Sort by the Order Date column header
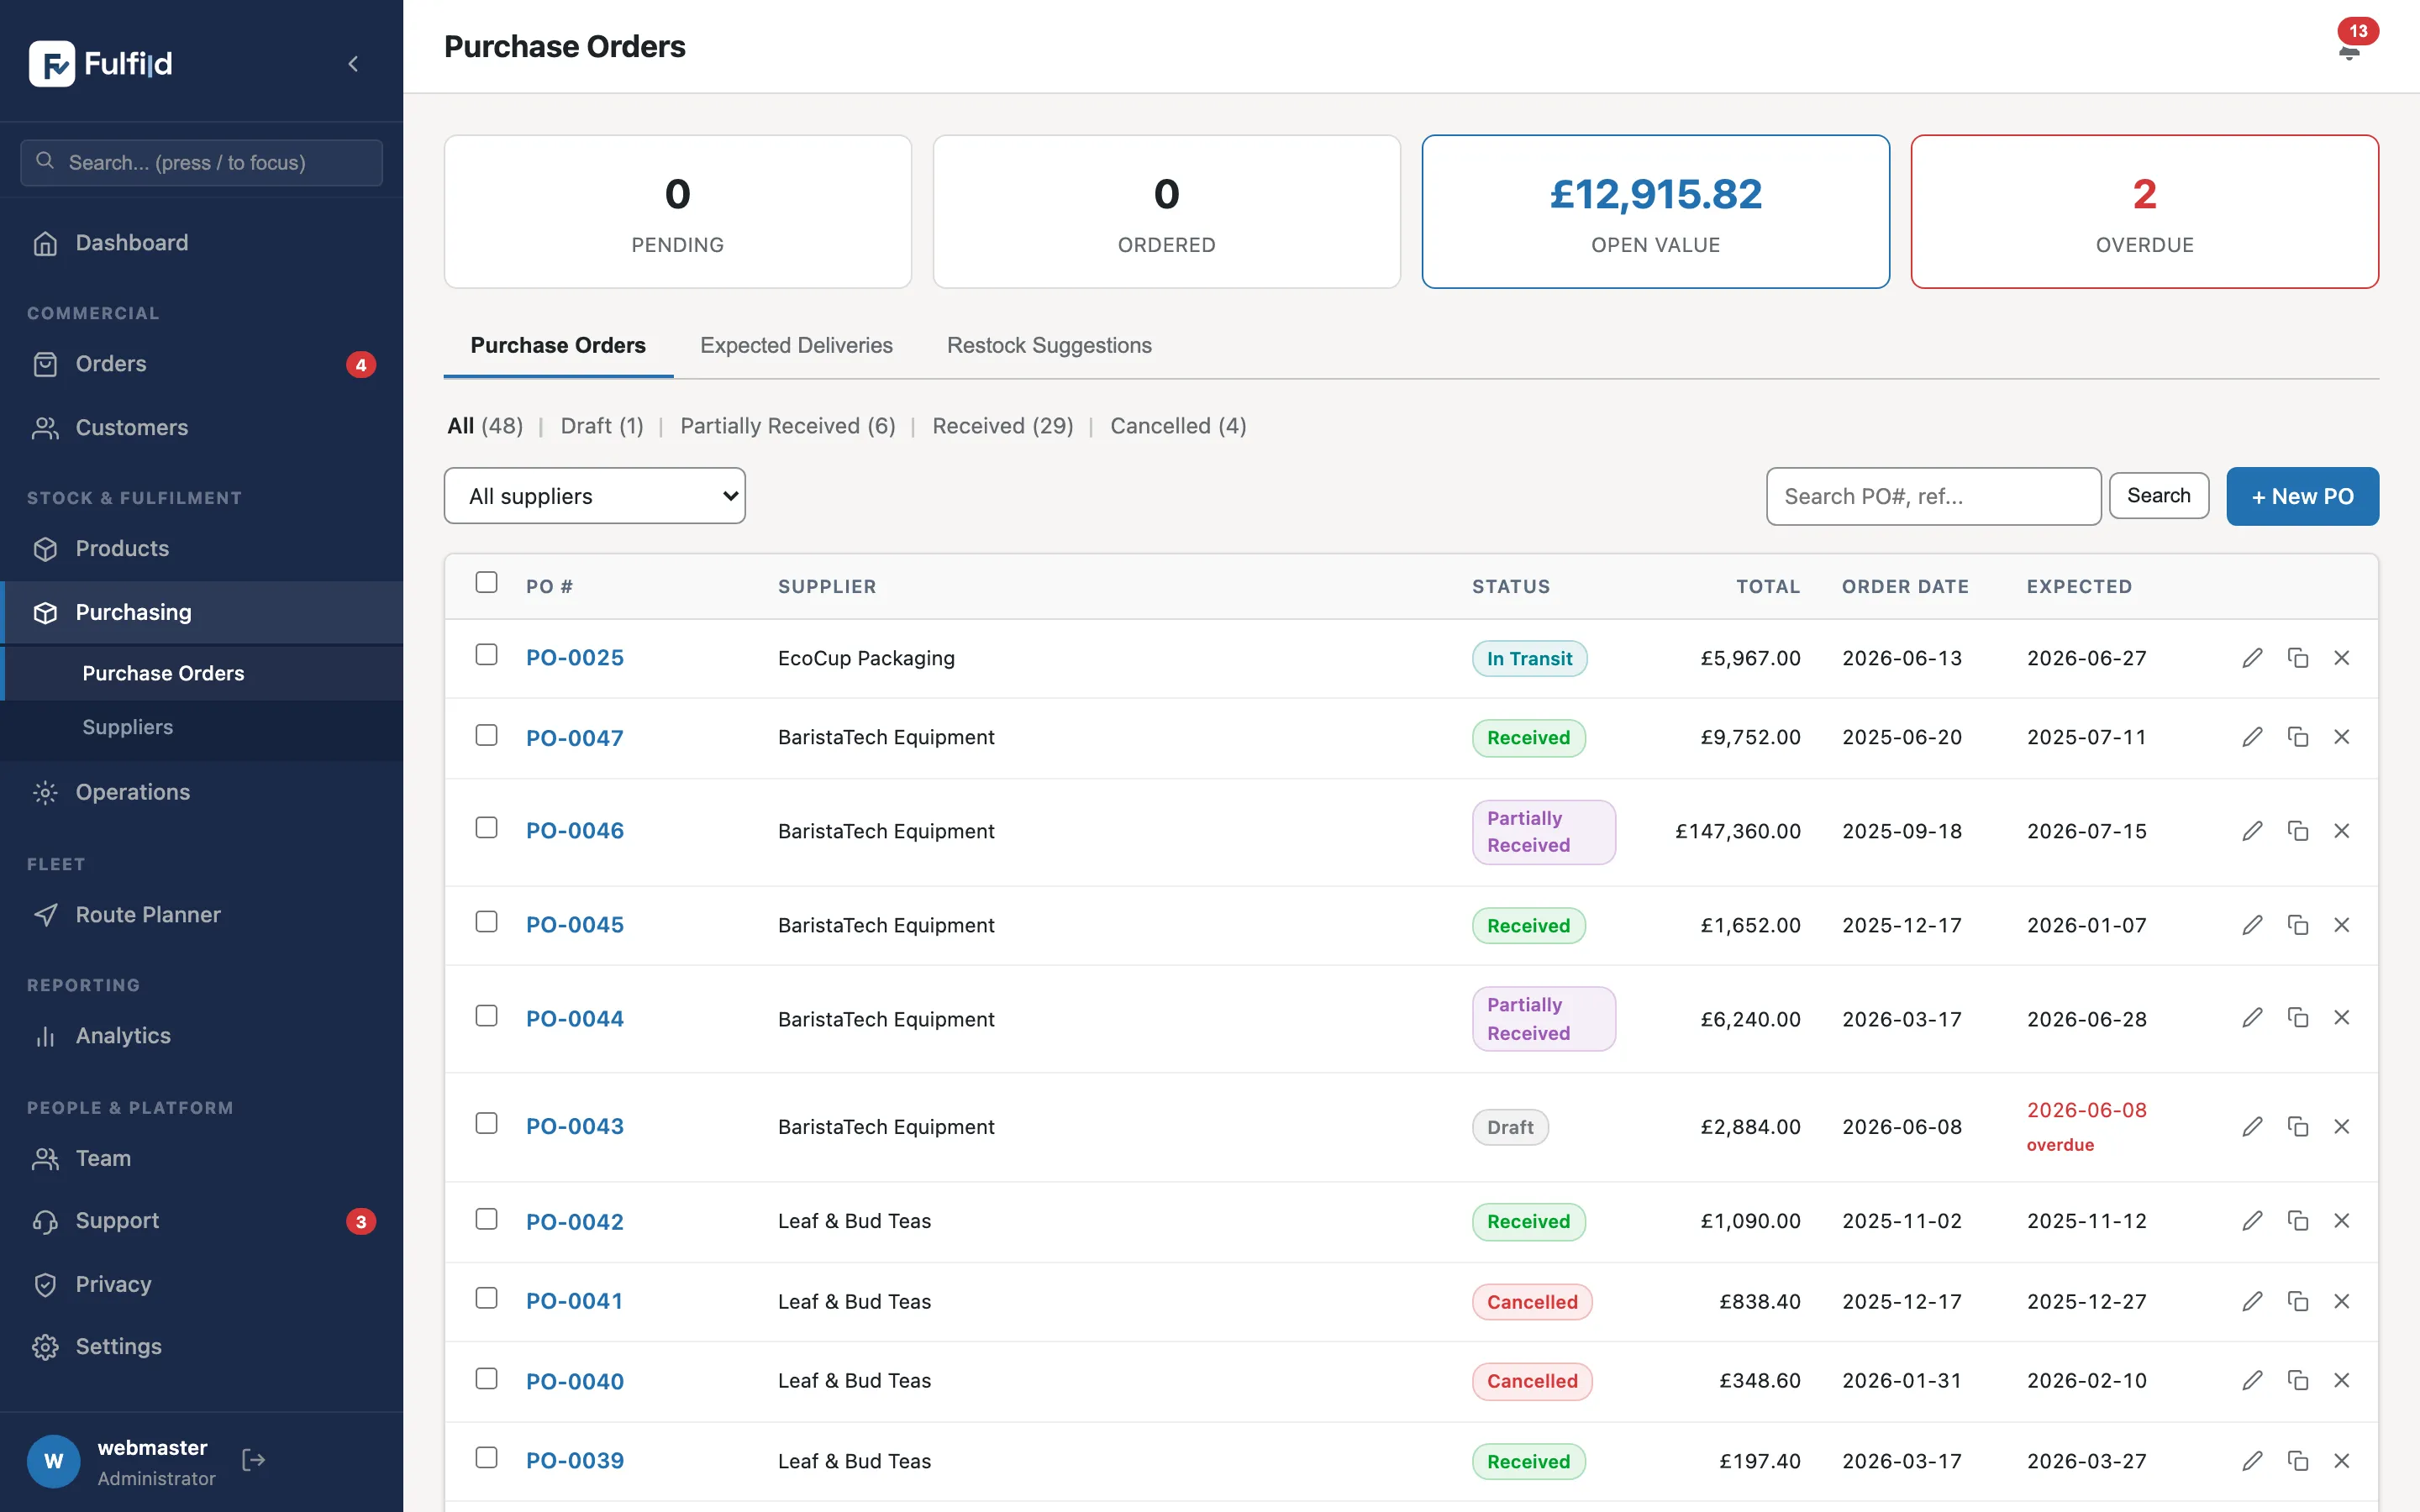The height and width of the screenshot is (1512, 2420). [x=1905, y=587]
